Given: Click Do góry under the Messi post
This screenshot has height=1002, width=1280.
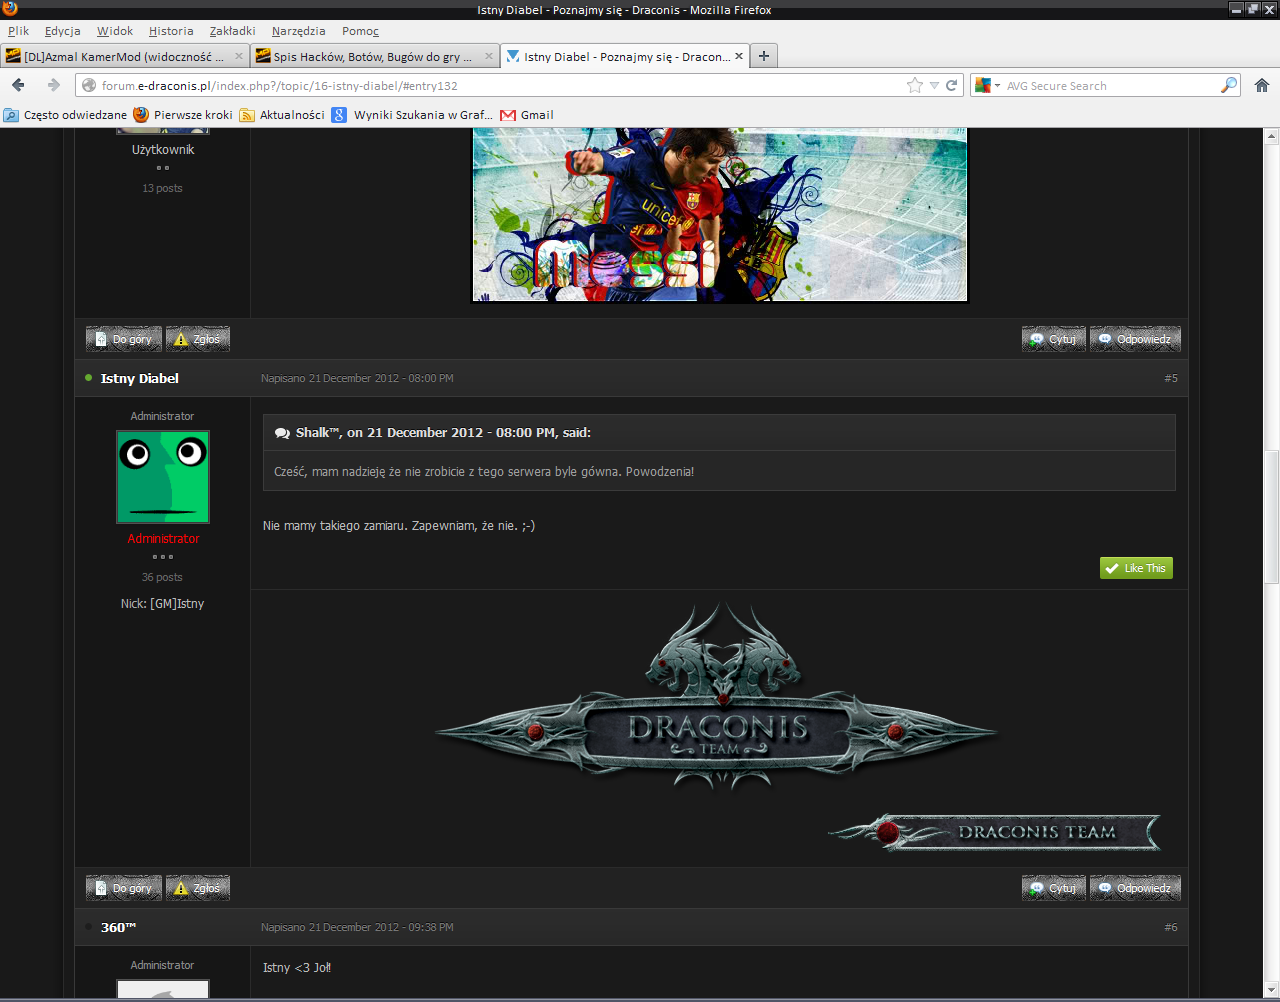Looking at the screenshot, I should pyautogui.click(x=124, y=339).
